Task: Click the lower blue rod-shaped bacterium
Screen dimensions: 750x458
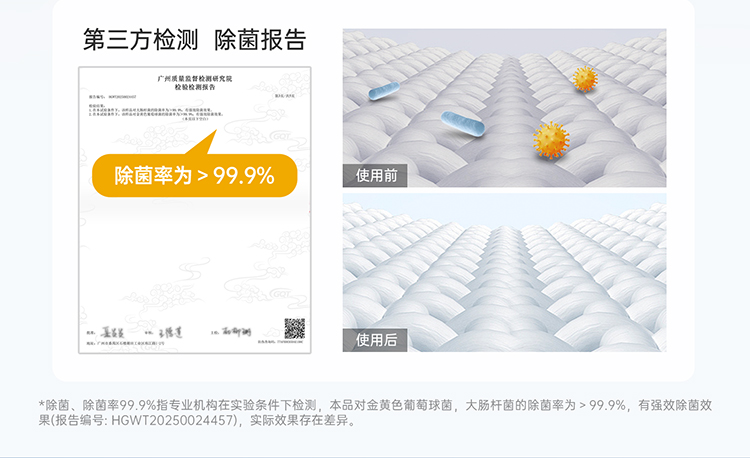Action: point(463,124)
